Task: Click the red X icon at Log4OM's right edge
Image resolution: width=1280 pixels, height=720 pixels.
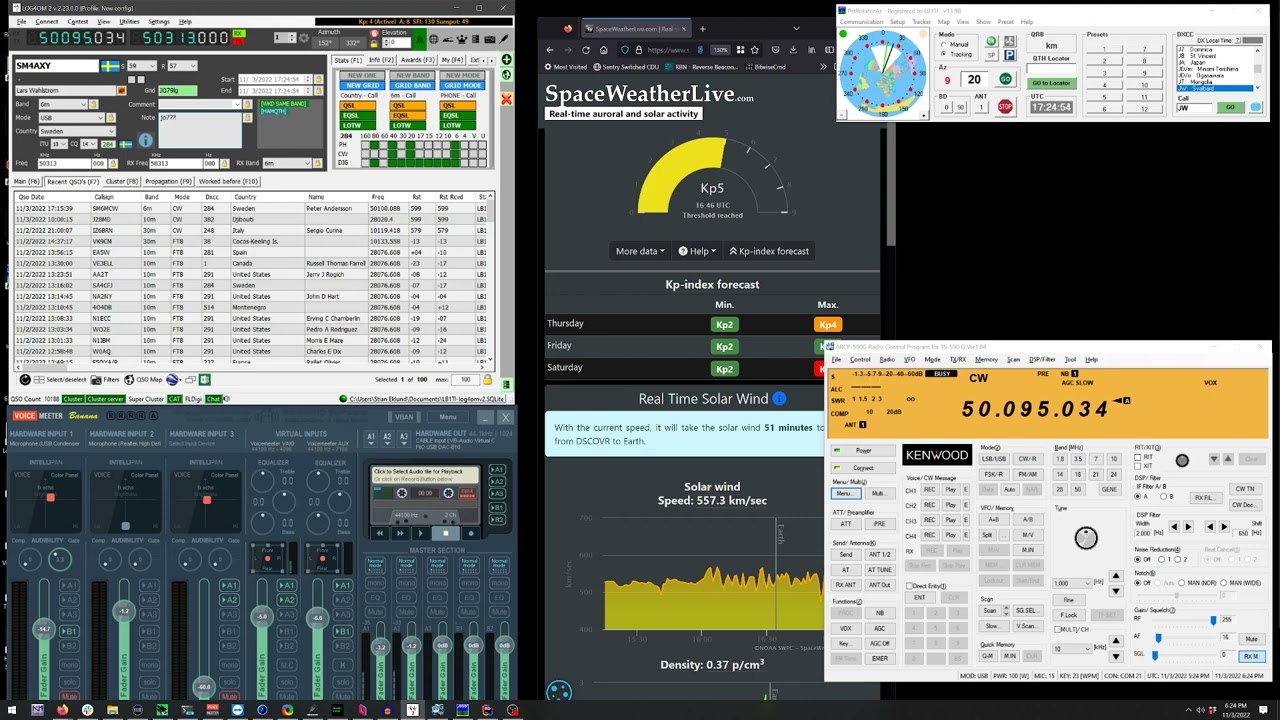Action: pyautogui.click(x=506, y=99)
